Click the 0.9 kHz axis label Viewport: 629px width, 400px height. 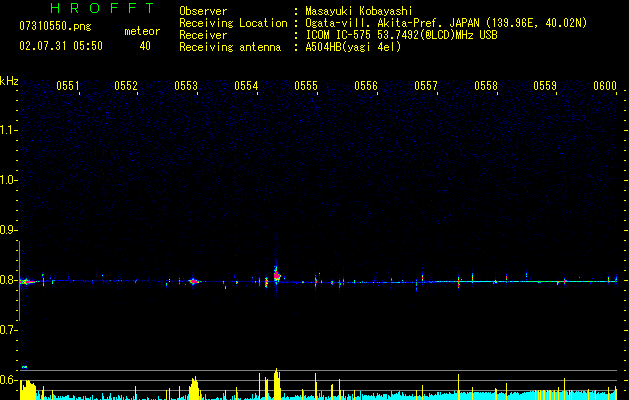(x=9, y=230)
